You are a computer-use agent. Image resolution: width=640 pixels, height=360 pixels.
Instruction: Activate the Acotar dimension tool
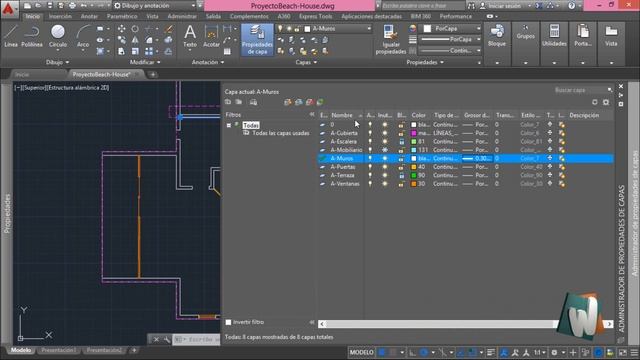(x=211, y=36)
